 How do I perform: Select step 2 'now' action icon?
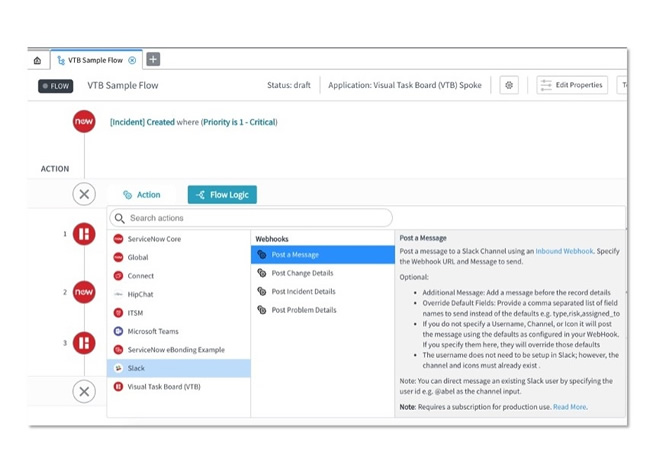point(84,292)
